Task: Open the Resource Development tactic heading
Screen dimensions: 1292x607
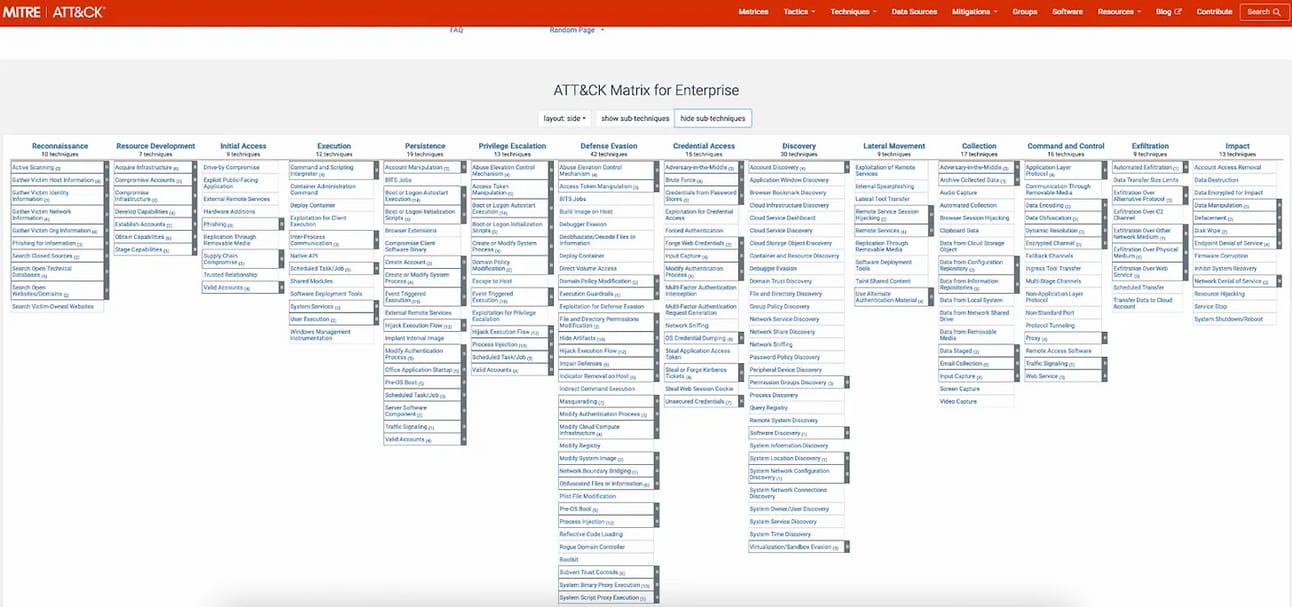Action: click(x=155, y=146)
